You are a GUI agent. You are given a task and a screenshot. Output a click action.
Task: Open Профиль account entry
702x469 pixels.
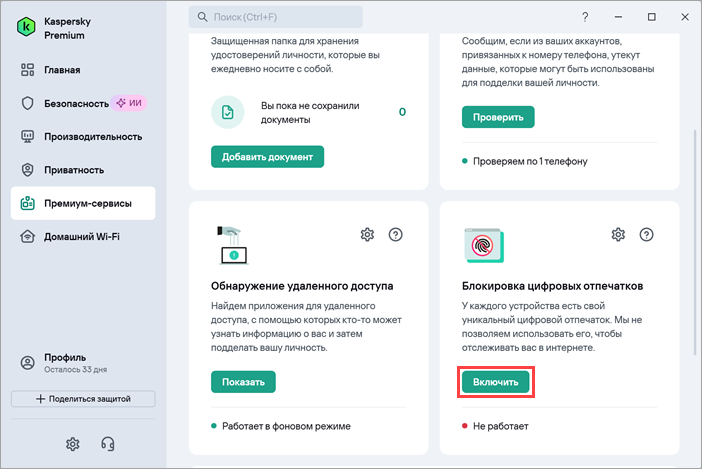click(83, 363)
